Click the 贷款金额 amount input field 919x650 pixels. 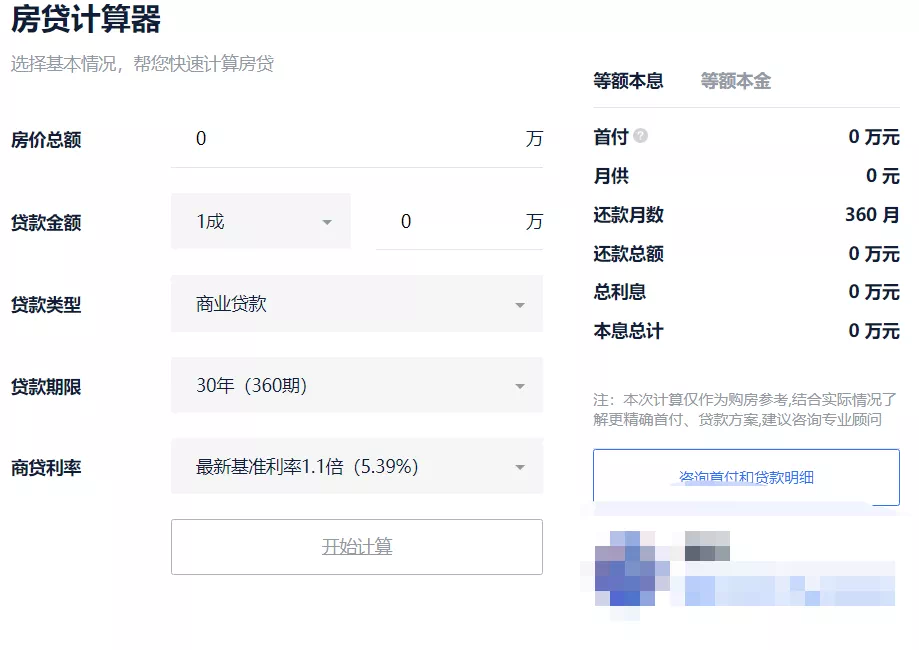(x=450, y=222)
